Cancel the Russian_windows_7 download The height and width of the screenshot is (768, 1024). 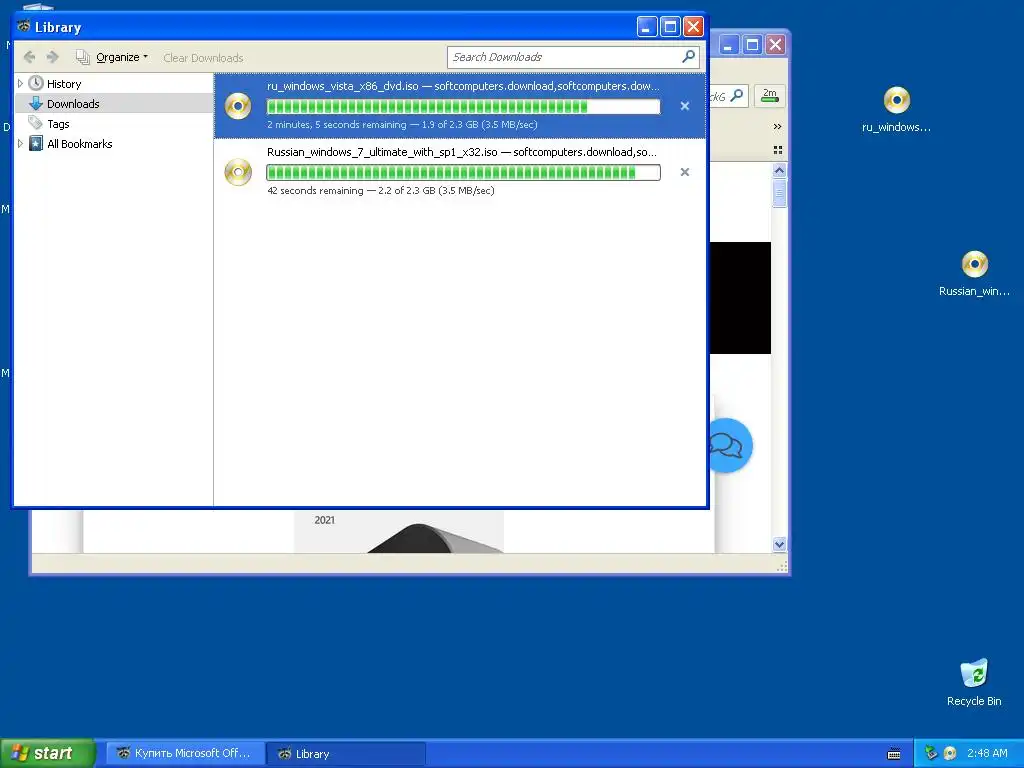tap(684, 172)
